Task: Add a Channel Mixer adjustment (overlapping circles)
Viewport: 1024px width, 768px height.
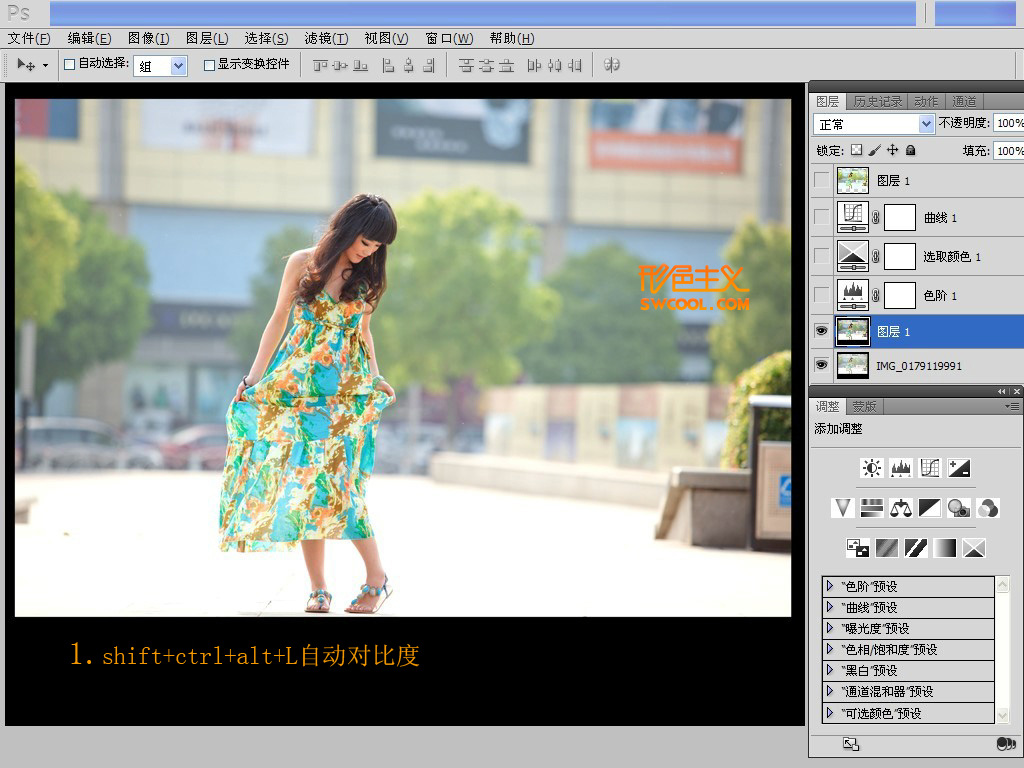Action: [x=988, y=508]
